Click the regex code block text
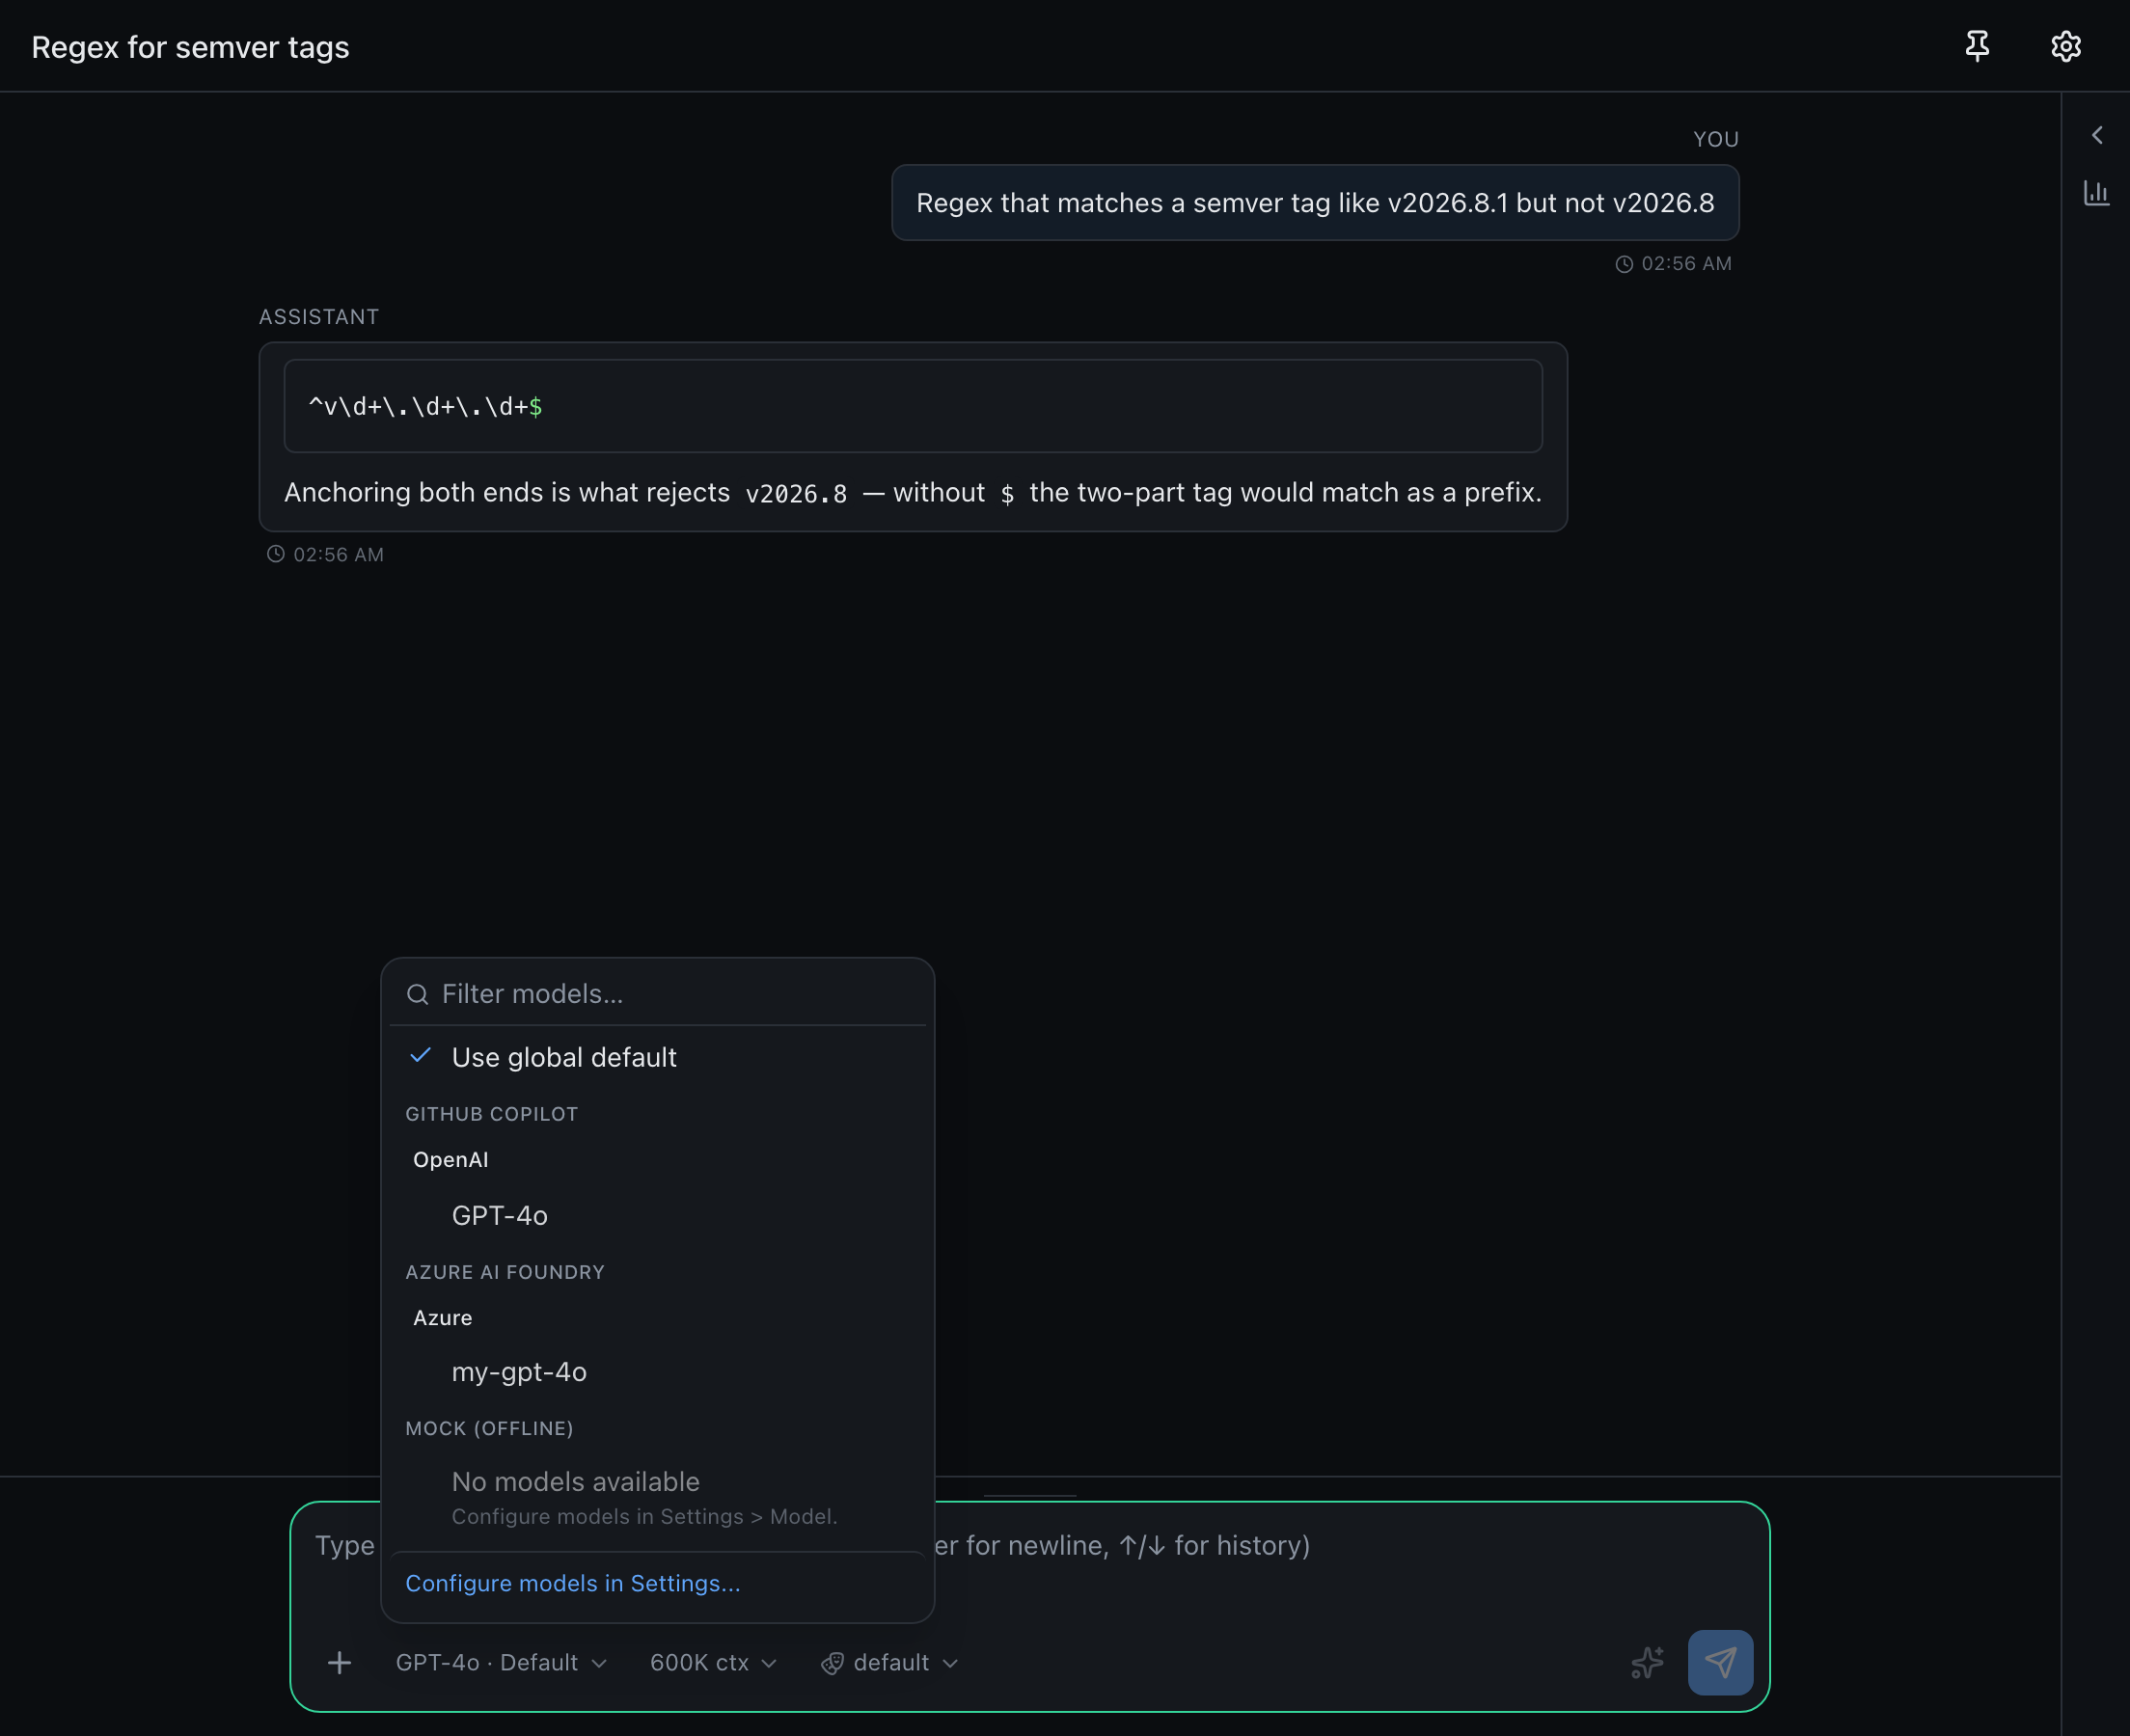This screenshot has width=2130, height=1736. point(426,406)
